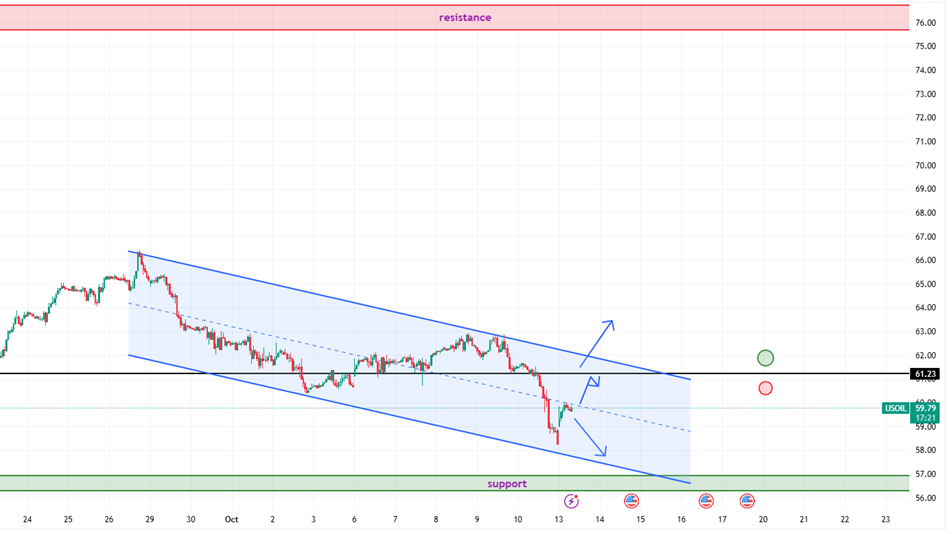Click the 61.23 price level label
Viewport: 952px width, 534px height.
coord(925,374)
